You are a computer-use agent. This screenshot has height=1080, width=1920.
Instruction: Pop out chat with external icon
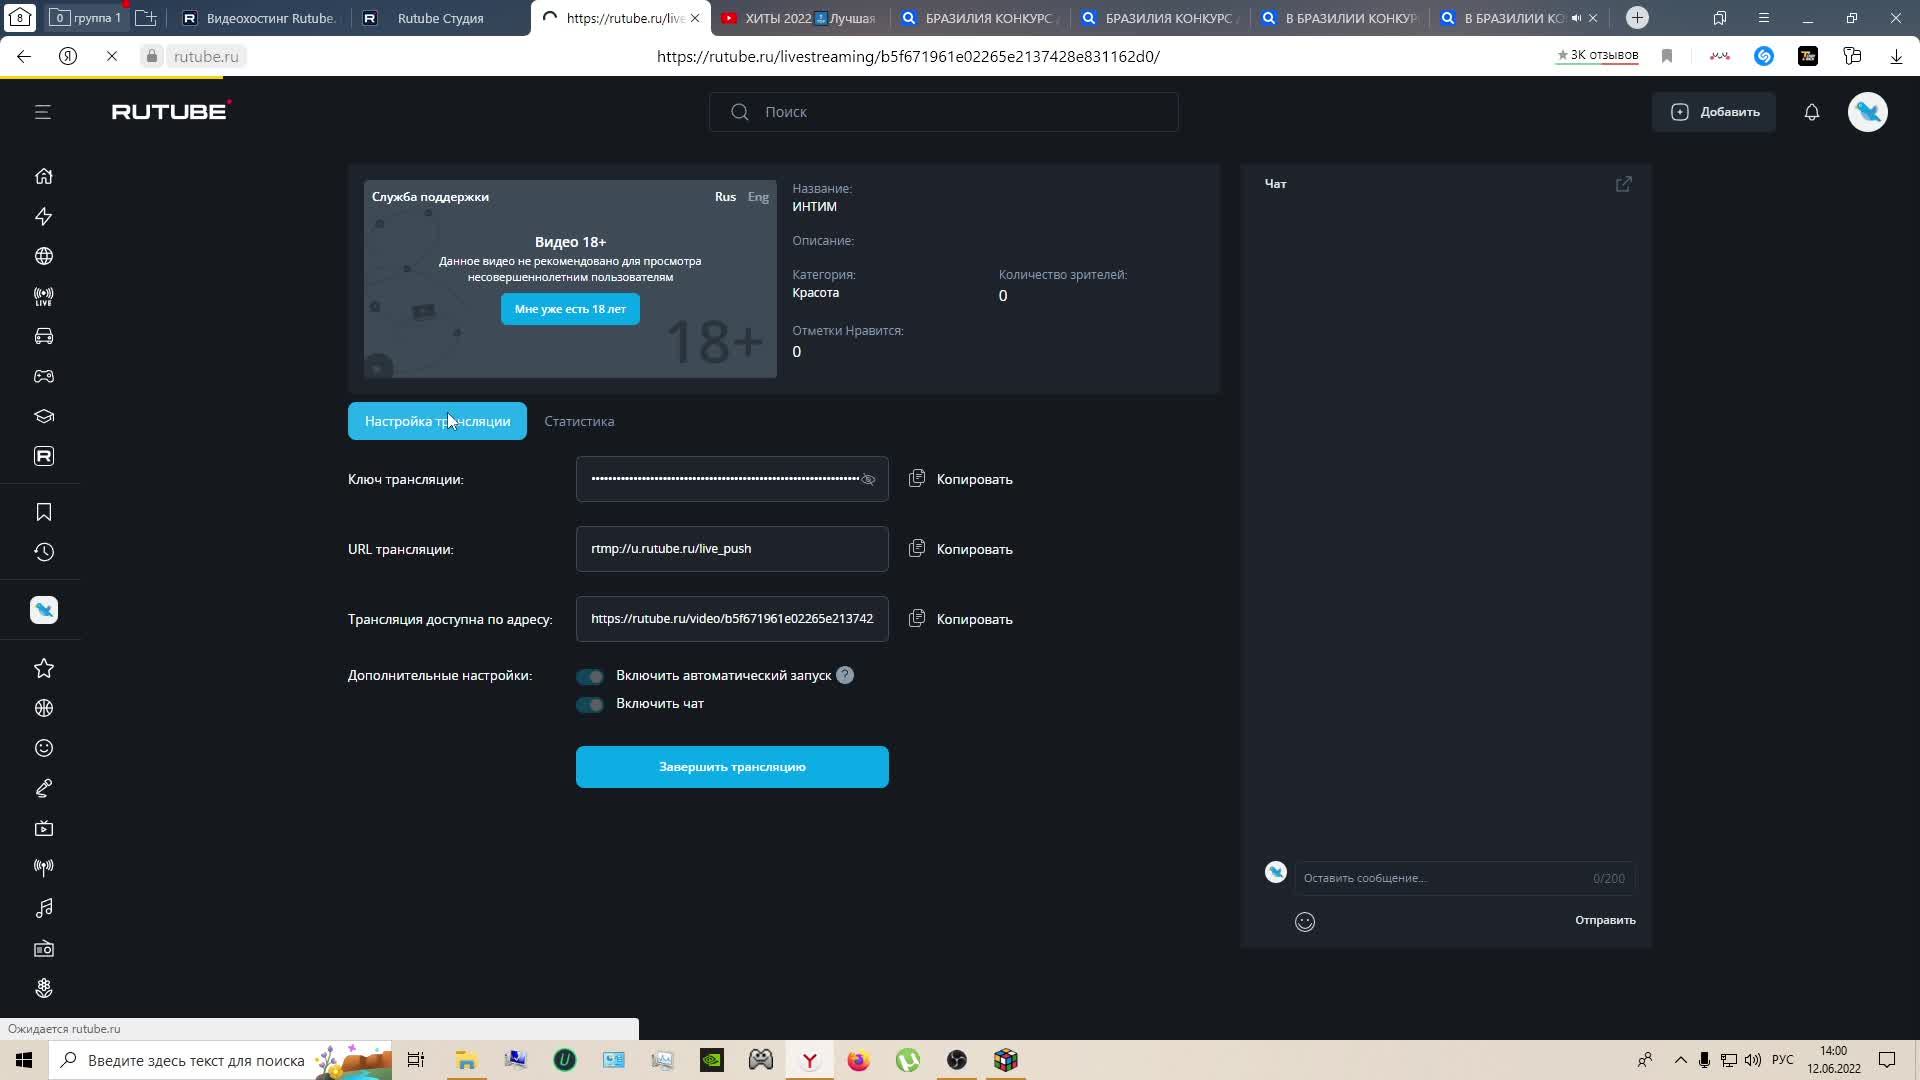[x=1623, y=184]
